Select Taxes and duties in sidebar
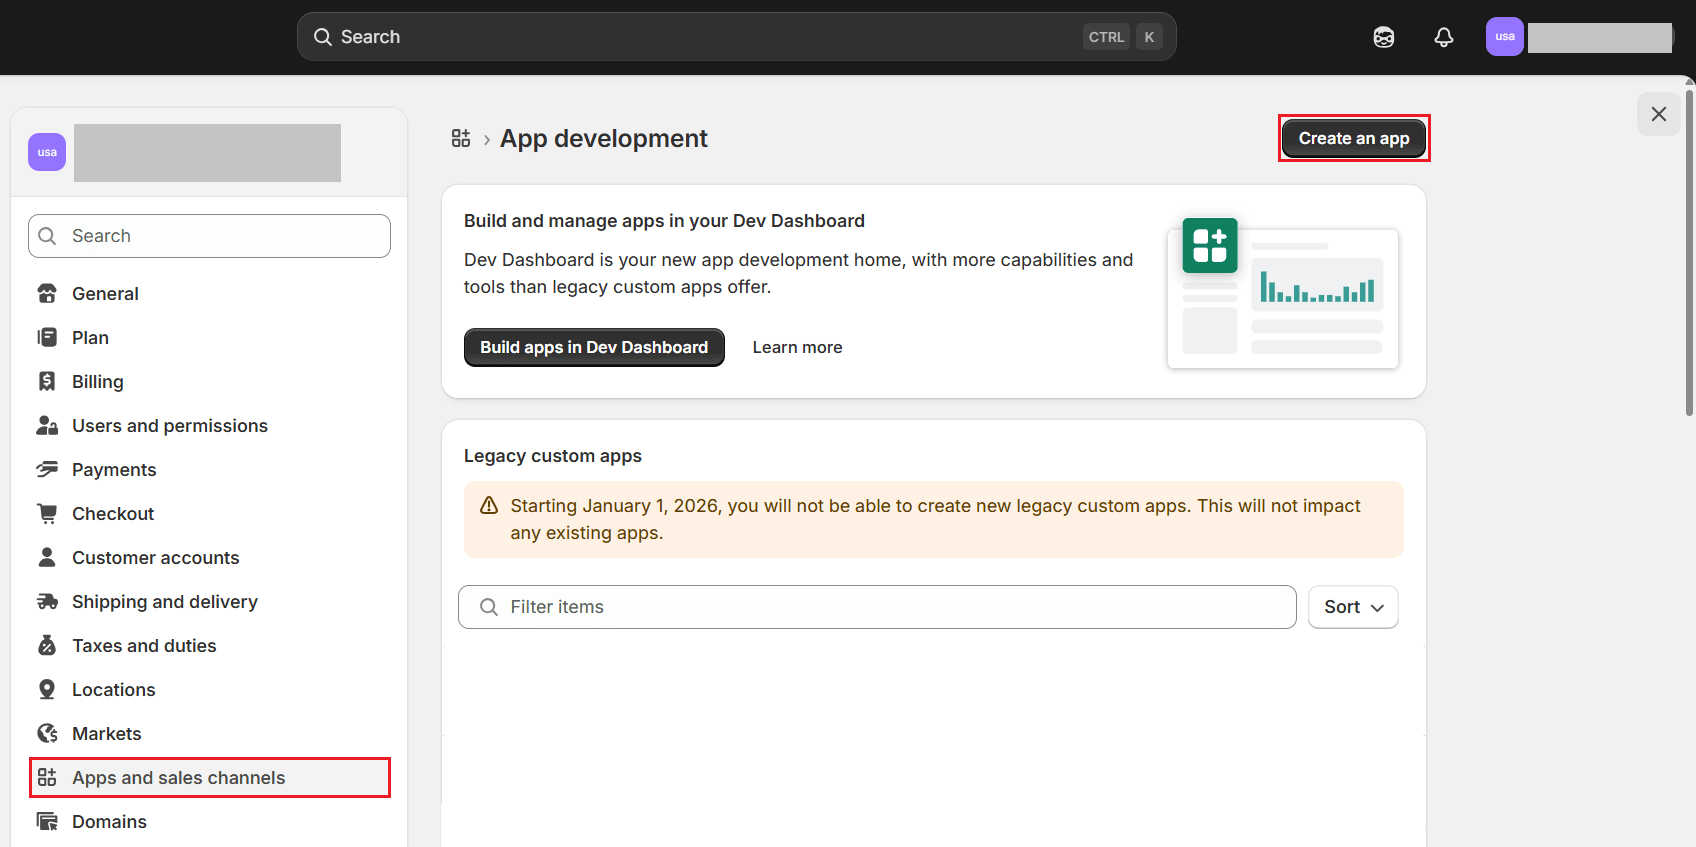This screenshot has width=1696, height=847. click(x=144, y=645)
